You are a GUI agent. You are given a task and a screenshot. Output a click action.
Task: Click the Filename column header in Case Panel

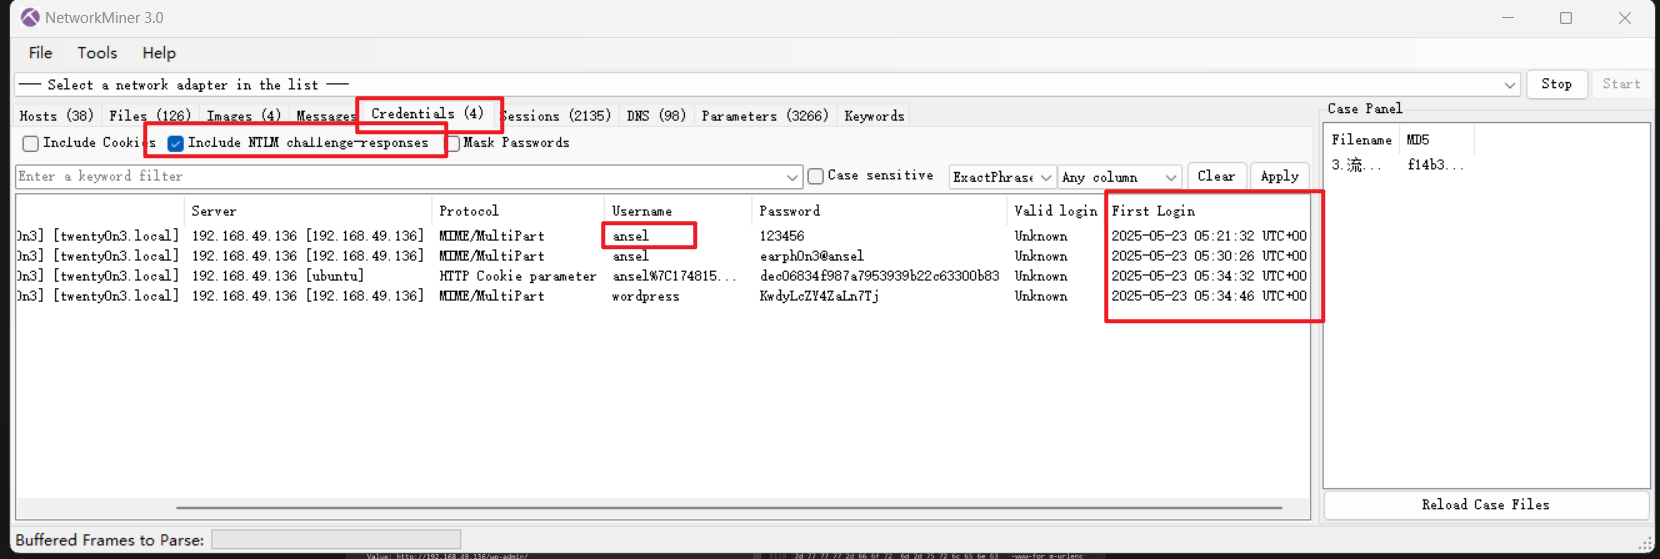[x=1361, y=140]
